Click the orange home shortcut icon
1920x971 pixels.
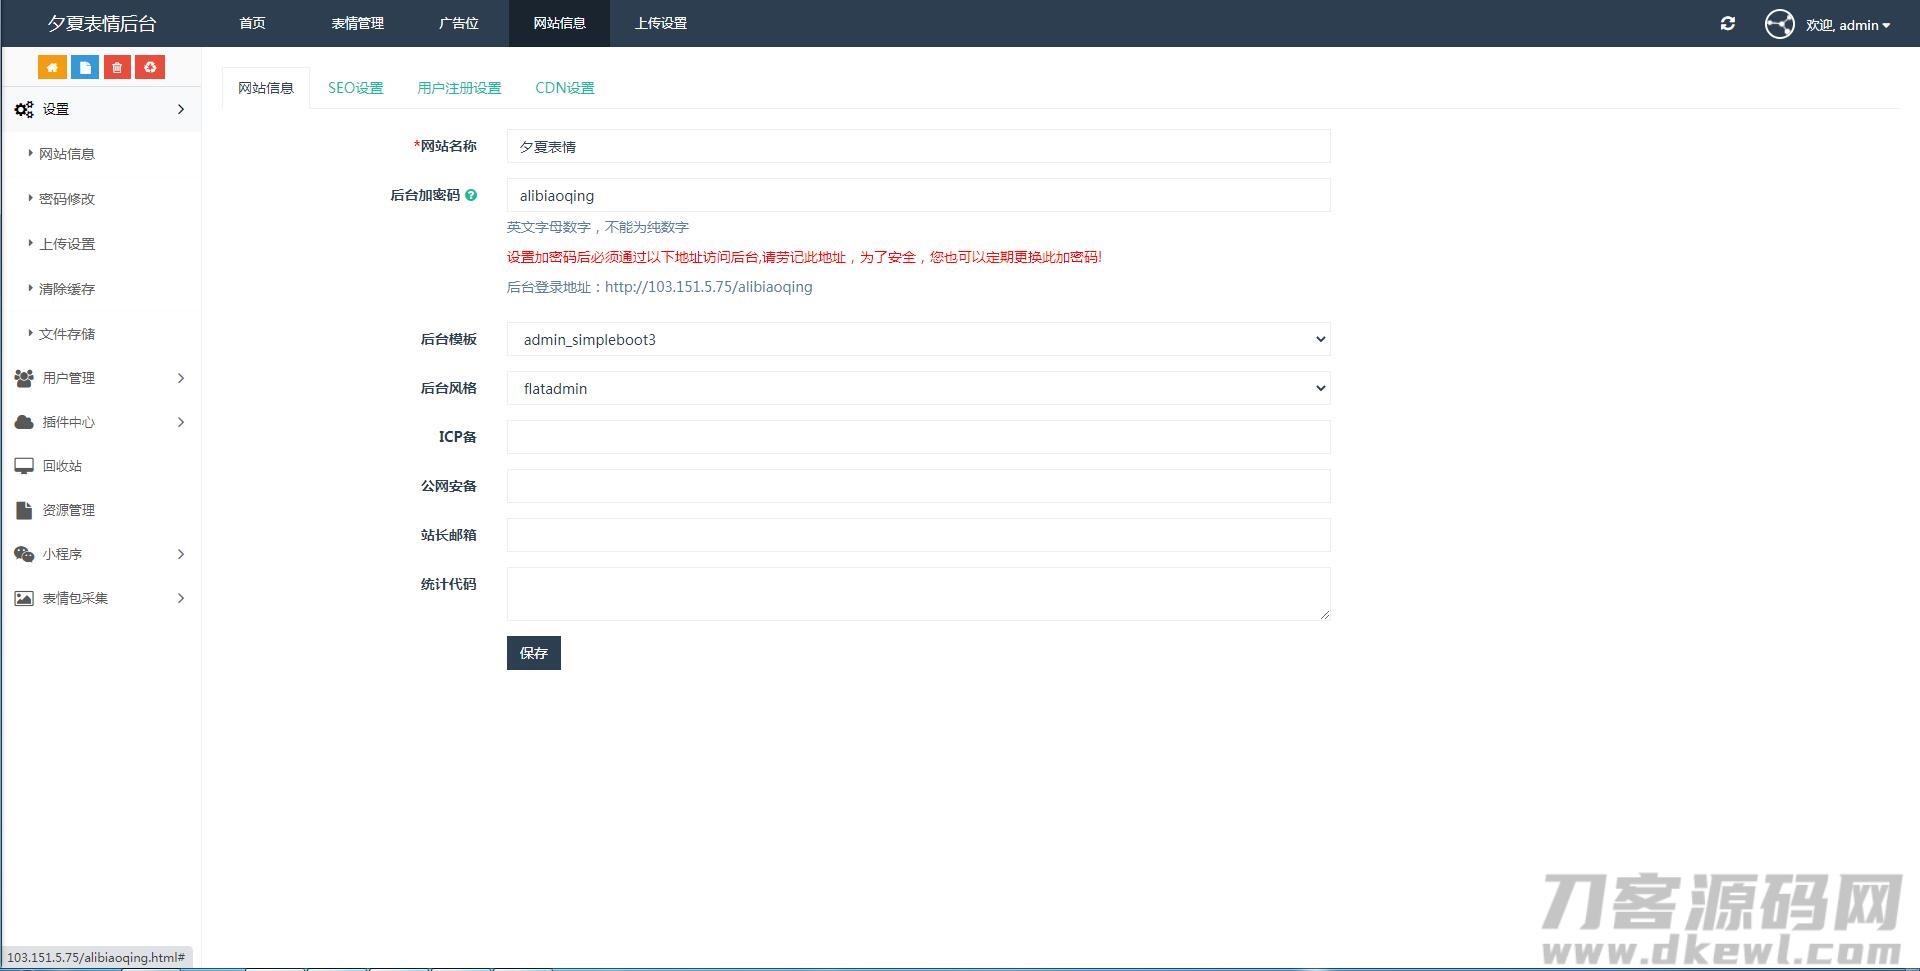coord(52,67)
